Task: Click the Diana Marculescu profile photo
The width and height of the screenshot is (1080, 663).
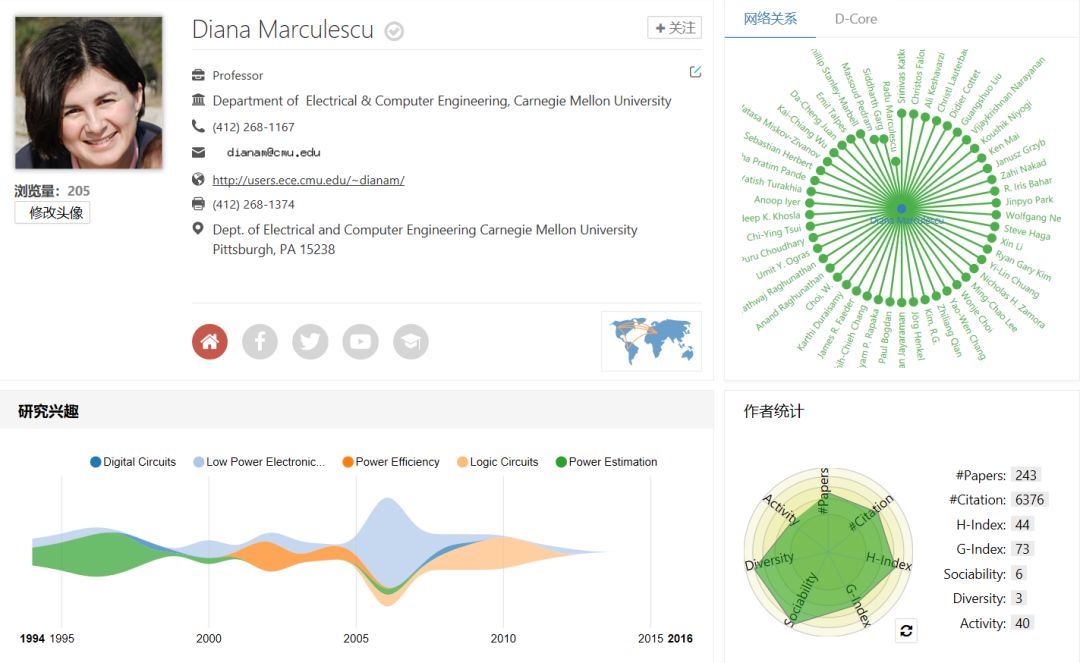Action: click(88, 92)
